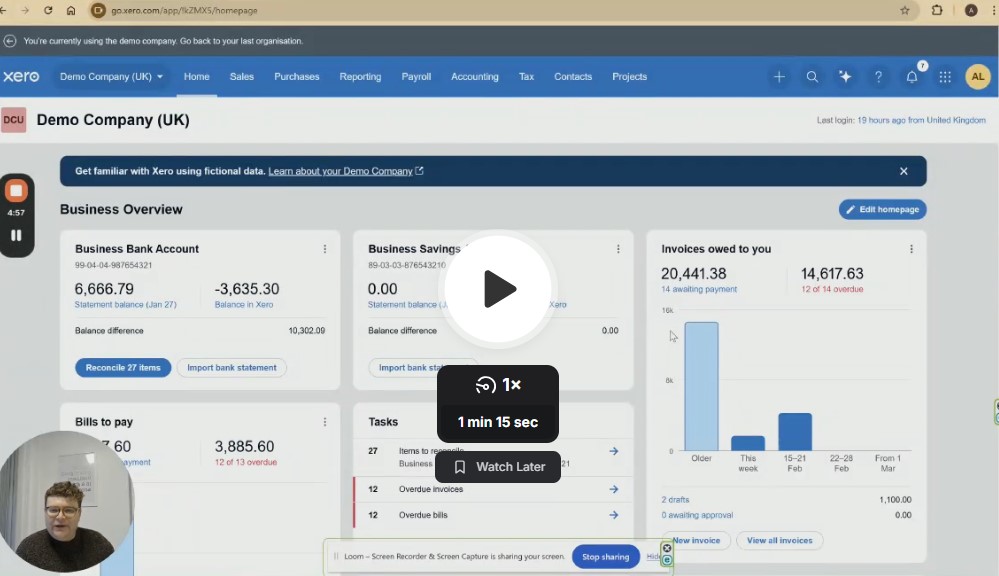Viewport: 999px width, 576px height.
Task: Open the Reporting menu
Action: pos(360,76)
